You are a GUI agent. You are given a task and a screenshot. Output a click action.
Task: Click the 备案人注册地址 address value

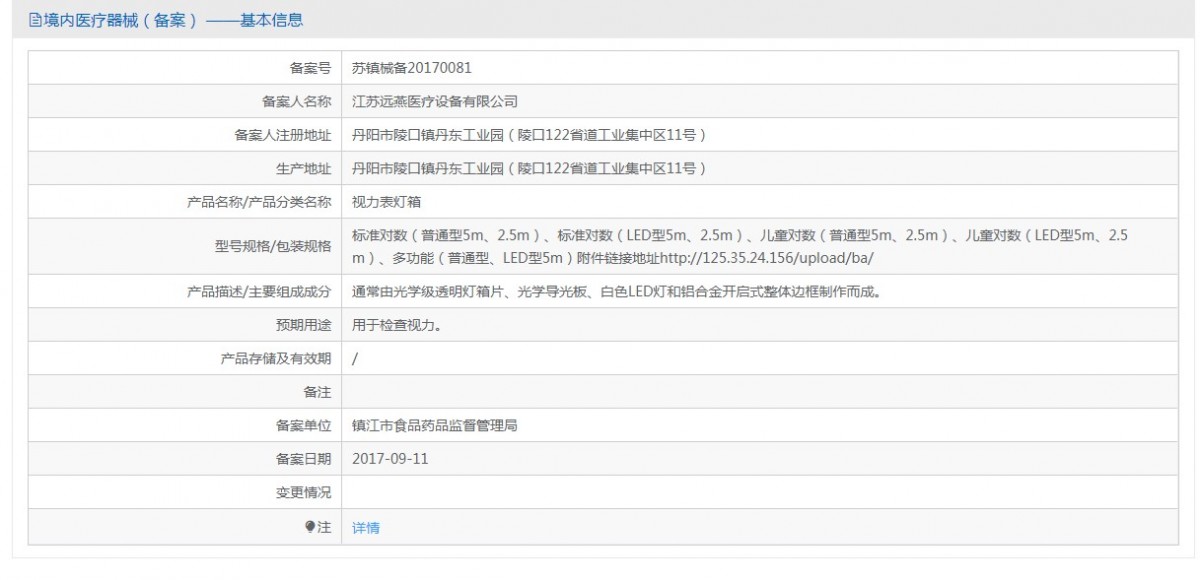click(530, 135)
